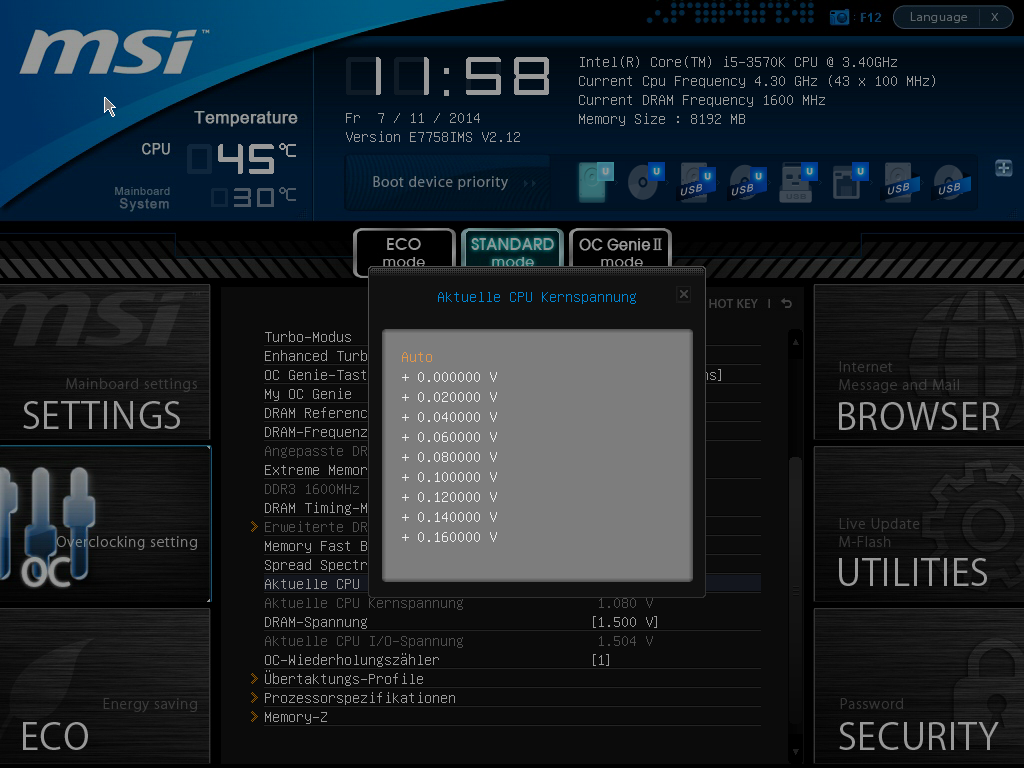
Task: Select the UEFI USB key boot device icon
Action: (799, 183)
